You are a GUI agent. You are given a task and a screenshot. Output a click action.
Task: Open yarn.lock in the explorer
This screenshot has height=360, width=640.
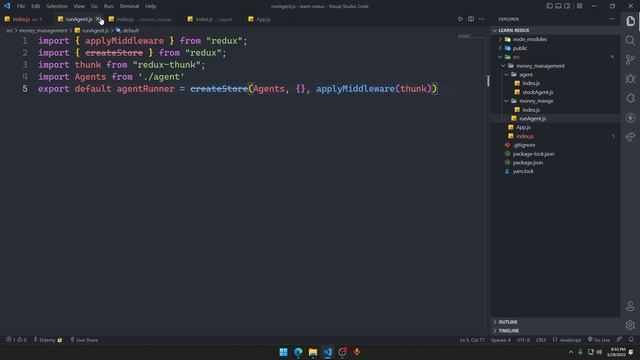[555, 171]
